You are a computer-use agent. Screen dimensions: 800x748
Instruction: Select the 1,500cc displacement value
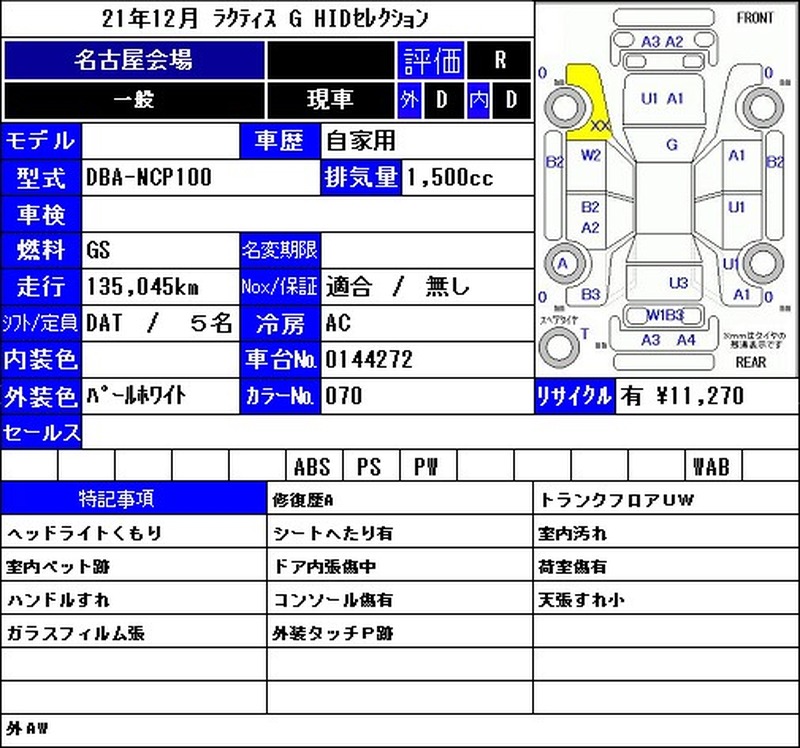click(x=449, y=178)
